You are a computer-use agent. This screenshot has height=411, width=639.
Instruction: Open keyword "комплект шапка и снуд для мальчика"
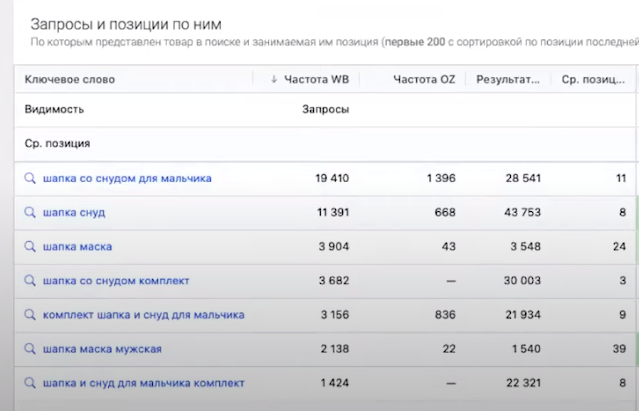143,315
